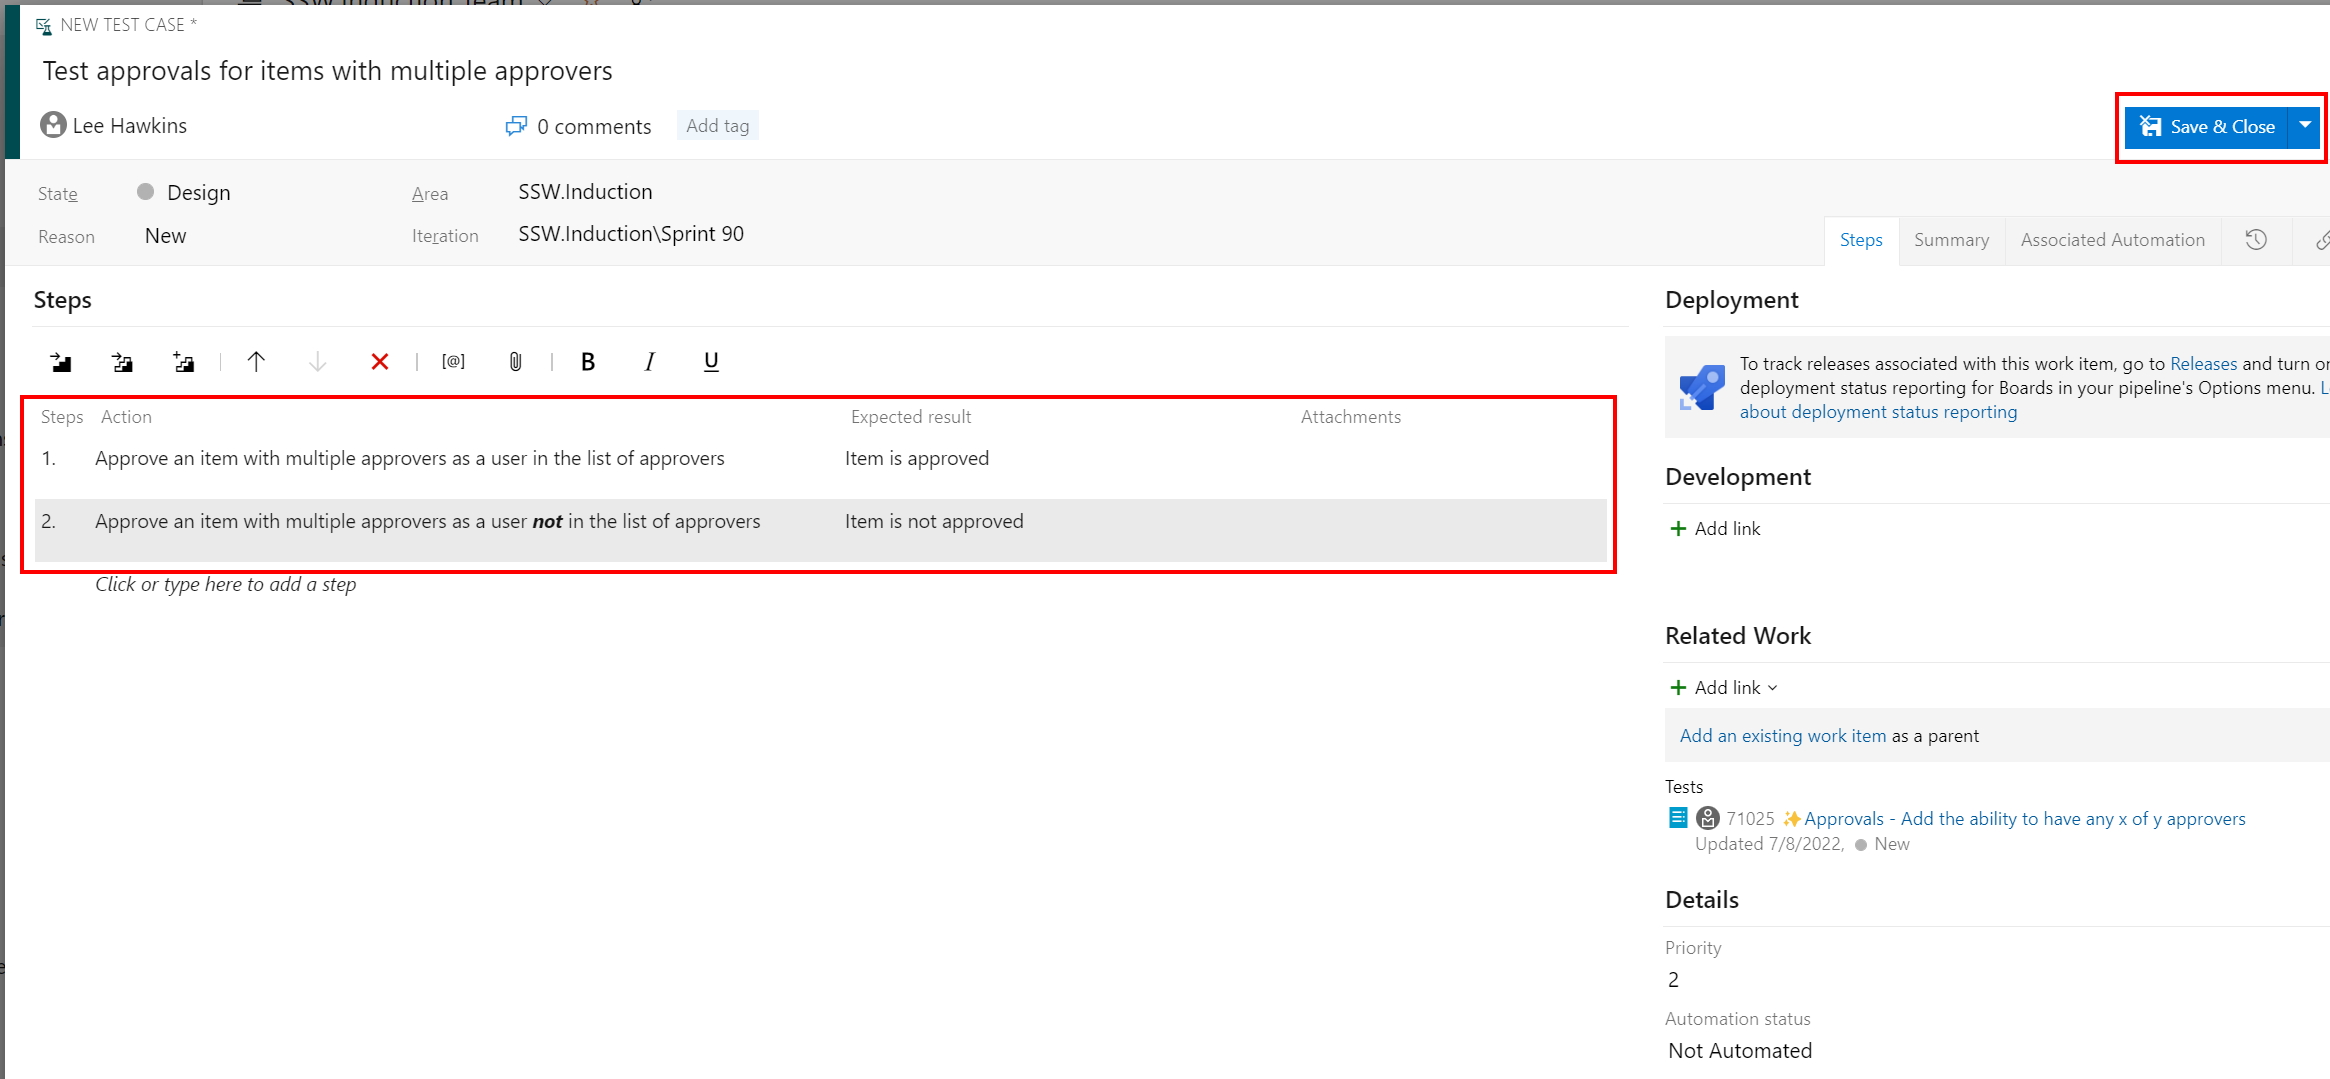Click the Insert step icon in Steps toolbar
The image size is (2330, 1079).
pyautogui.click(x=61, y=362)
